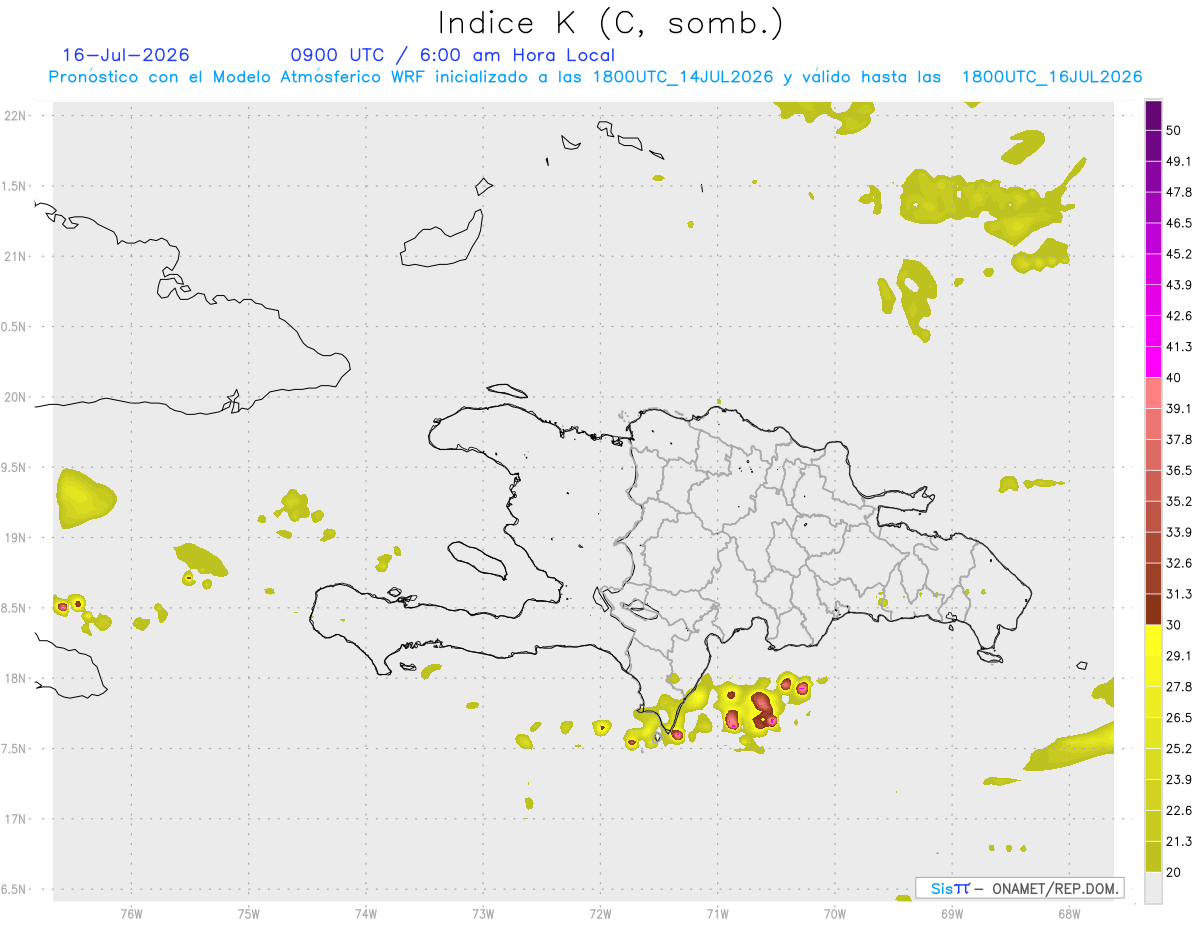Click the "30" colorbar value
The height and width of the screenshot is (927, 1200).
coord(1175,625)
